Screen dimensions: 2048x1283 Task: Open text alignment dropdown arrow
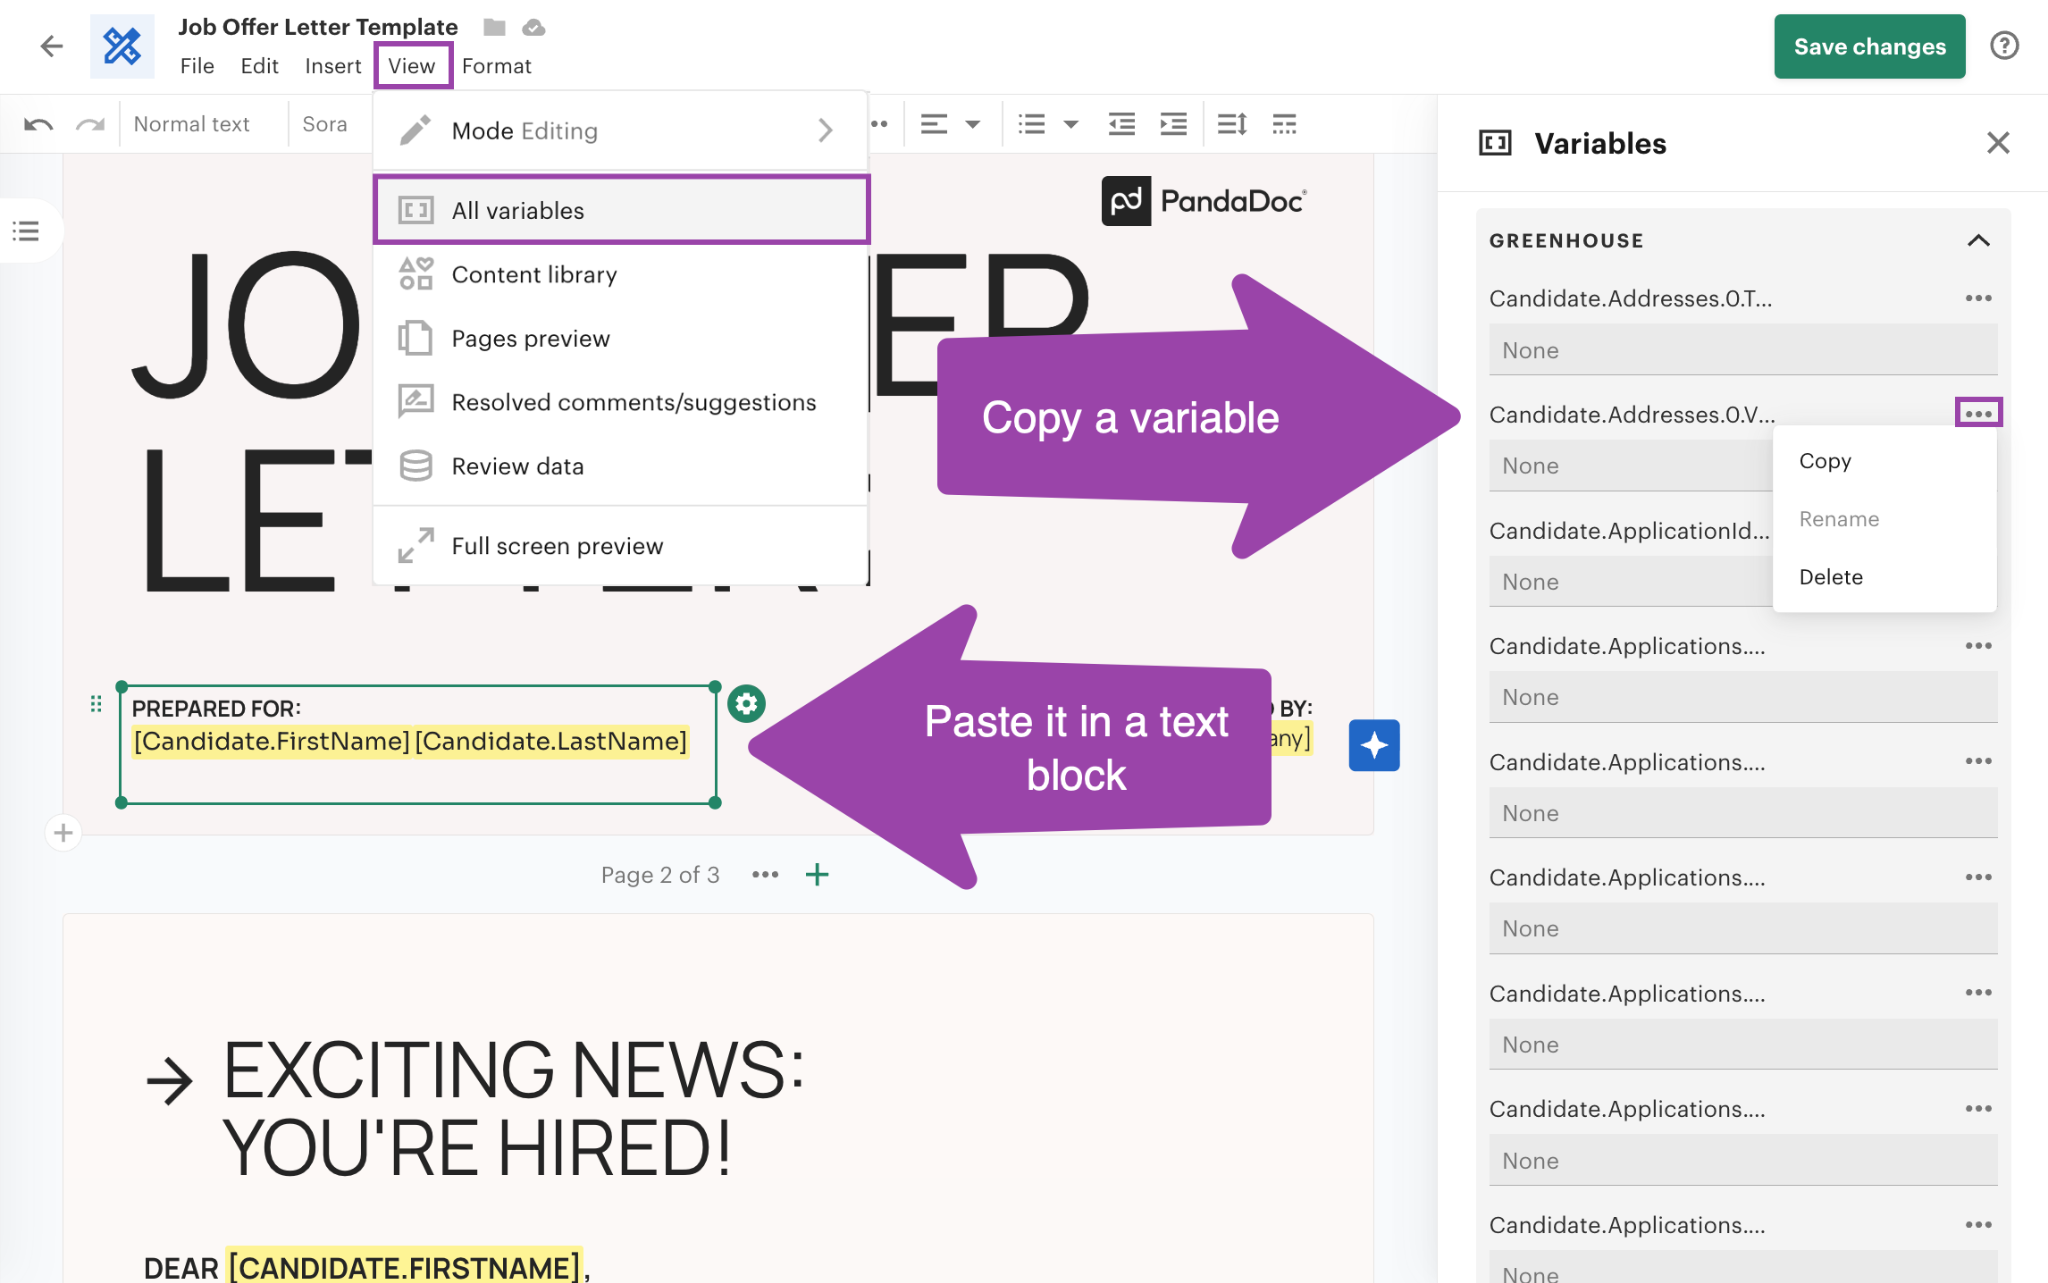click(972, 124)
